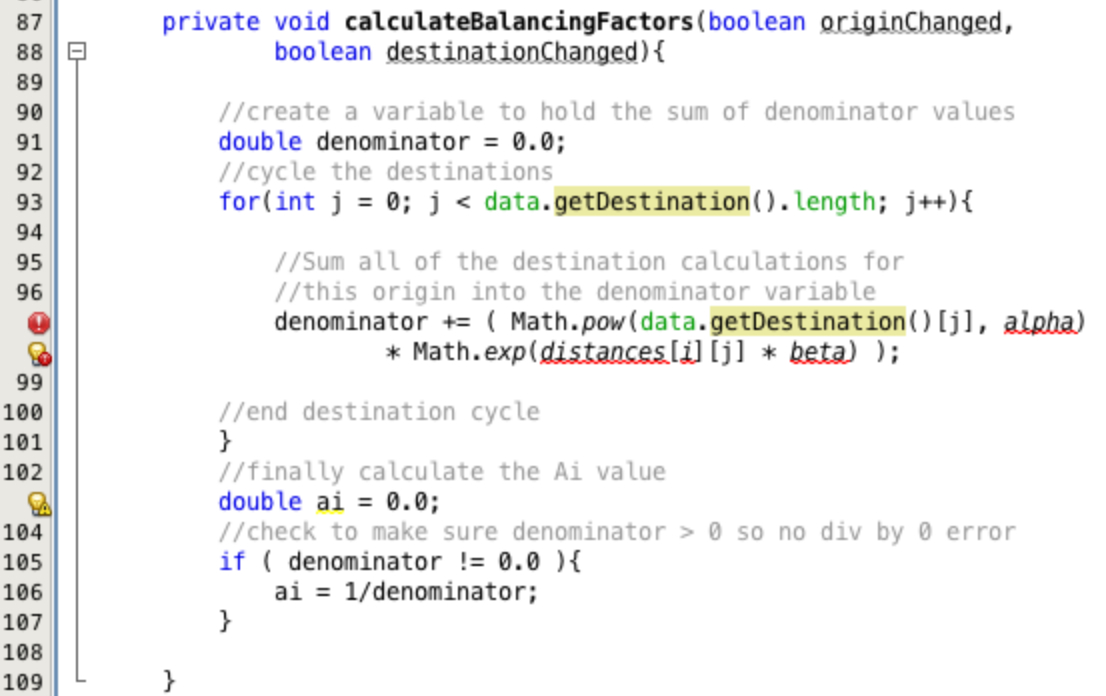Click Math.exp call in code
The height and width of the screenshot is (696, 1106).
point(470,352)
